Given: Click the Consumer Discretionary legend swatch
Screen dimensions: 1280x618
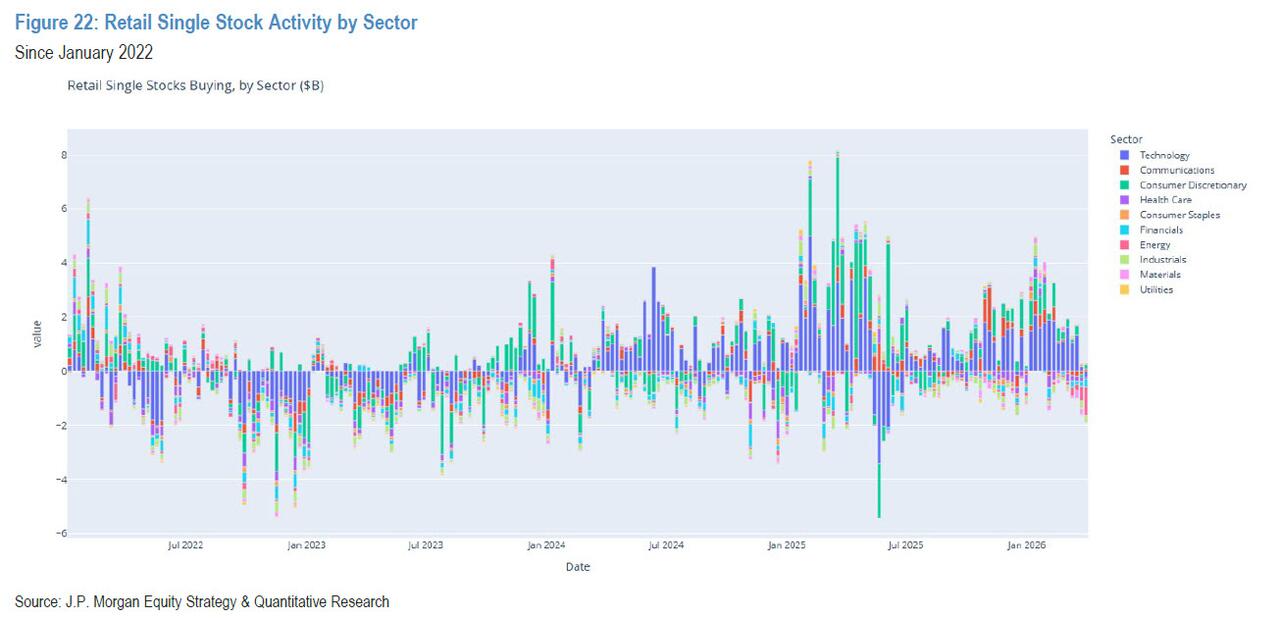Looking at the screenshot, I should 1124,185.
